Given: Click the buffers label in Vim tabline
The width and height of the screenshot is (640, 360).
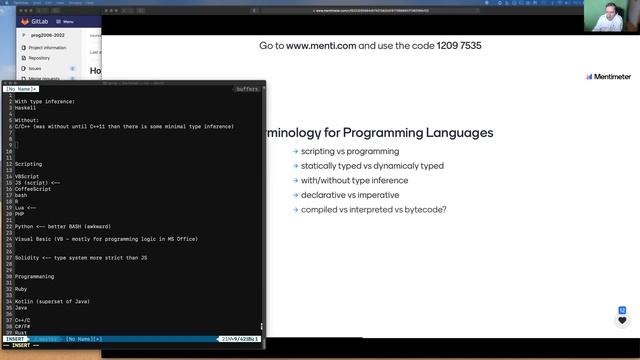Looking at the screenshot, I should point(247,89).
